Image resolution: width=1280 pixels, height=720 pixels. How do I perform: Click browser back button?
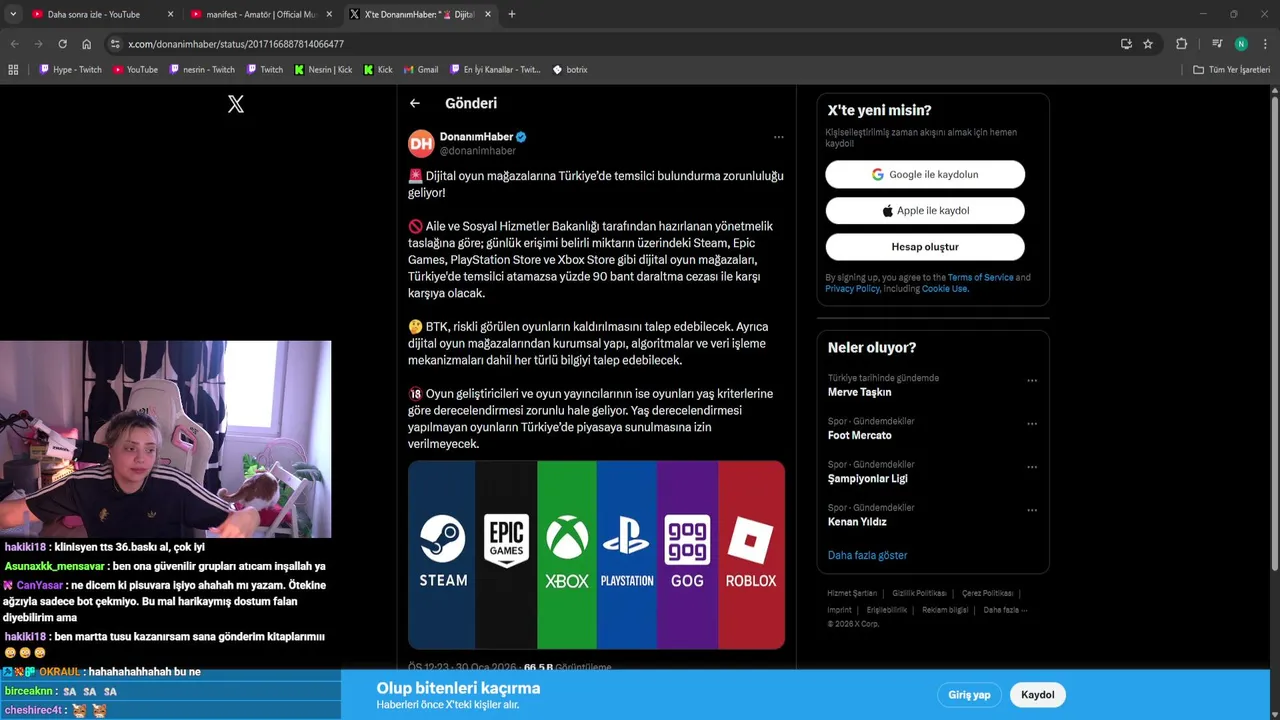(14, 44)
